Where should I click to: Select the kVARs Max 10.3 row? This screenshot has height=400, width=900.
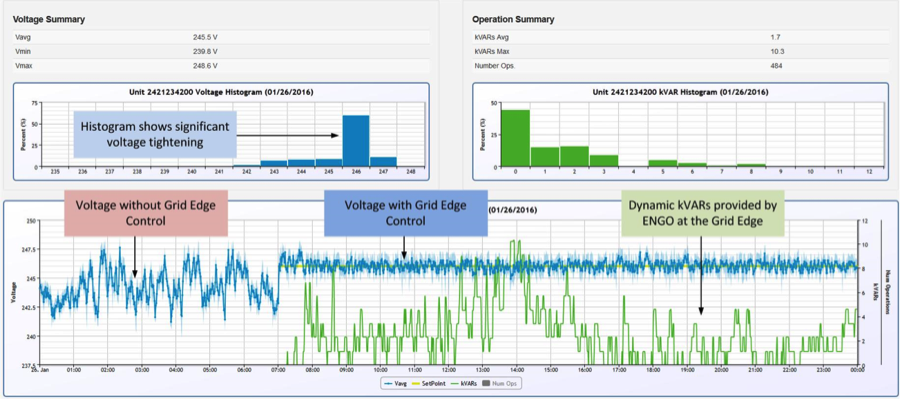pos(680,51)
